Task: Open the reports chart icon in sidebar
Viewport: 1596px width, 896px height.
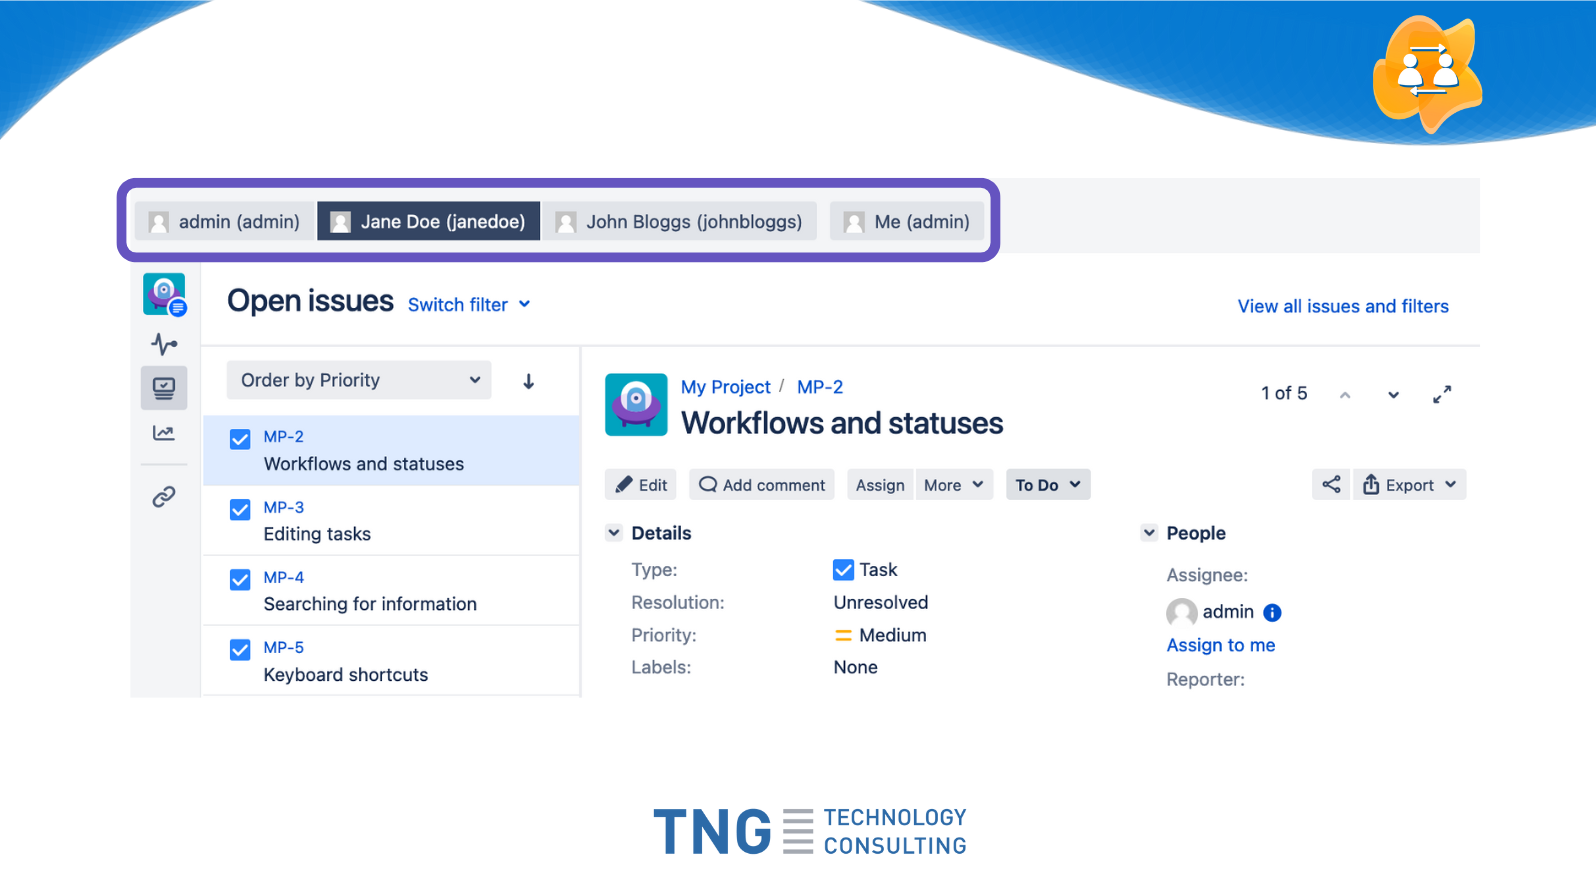Action: pyautogui.click(x=164, y=433)
